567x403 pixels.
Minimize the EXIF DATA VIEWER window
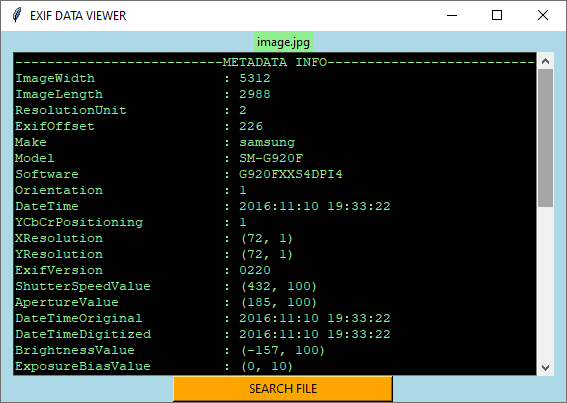coord(452,16)
